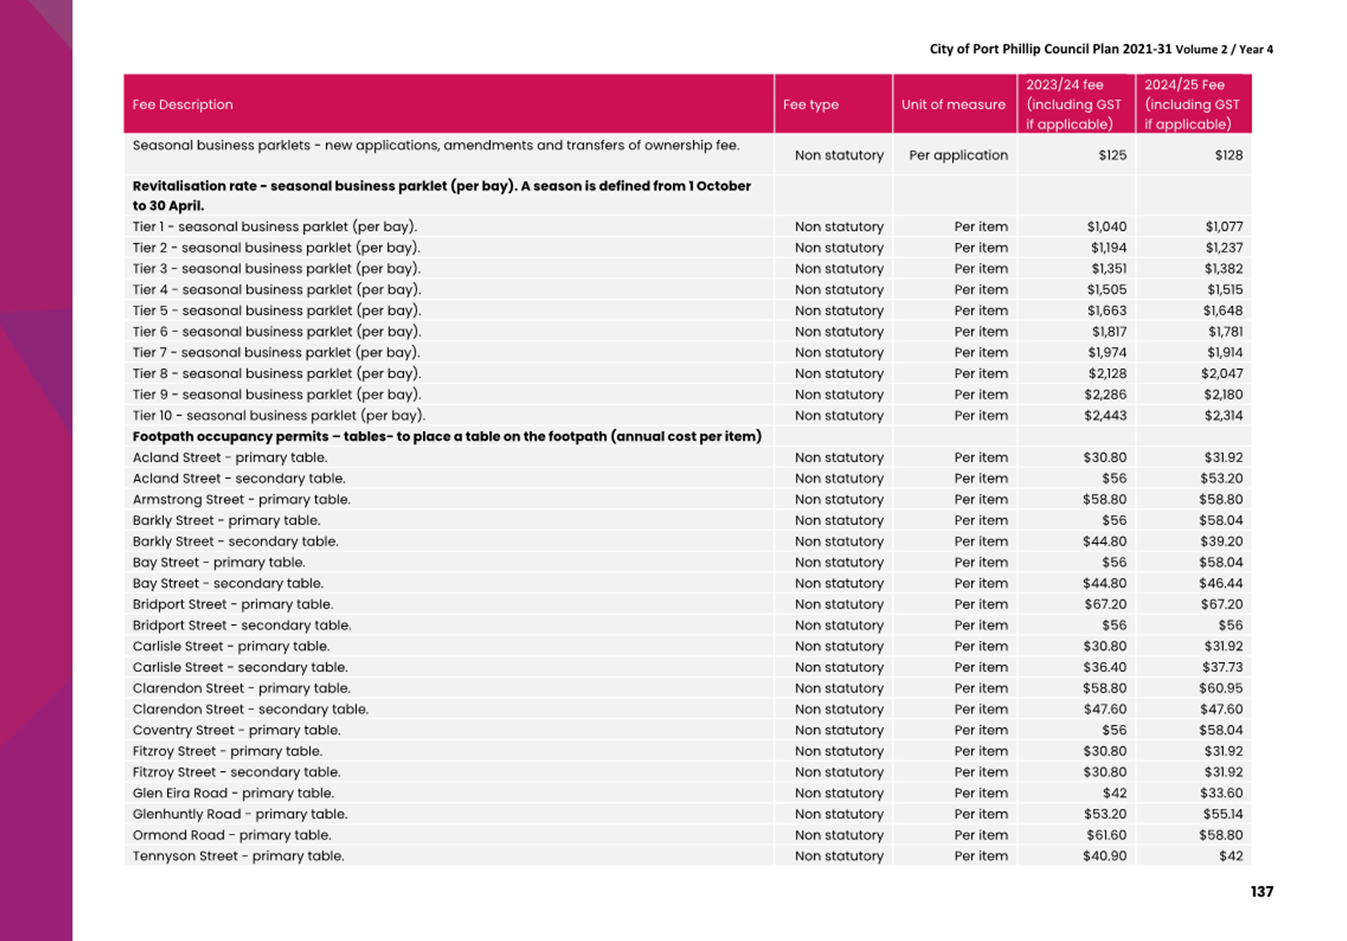Click the $128 fee value

click(x=1228, y=155)
